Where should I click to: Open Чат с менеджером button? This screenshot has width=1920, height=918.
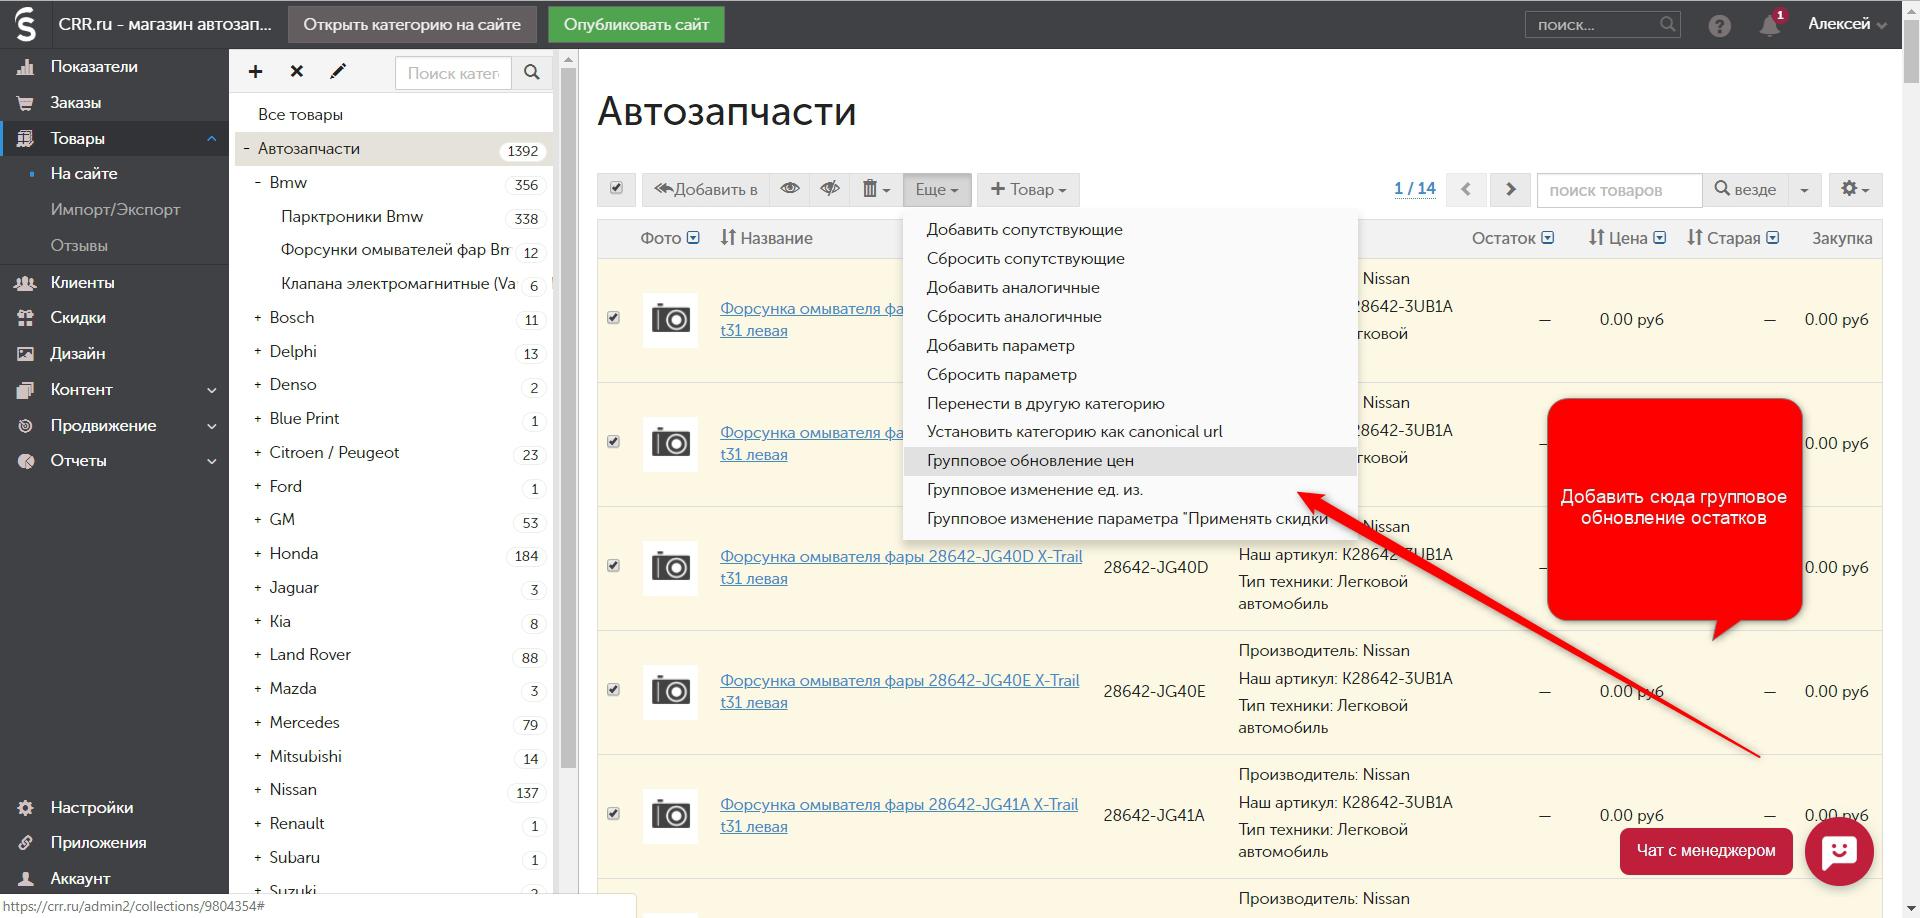1706,851
